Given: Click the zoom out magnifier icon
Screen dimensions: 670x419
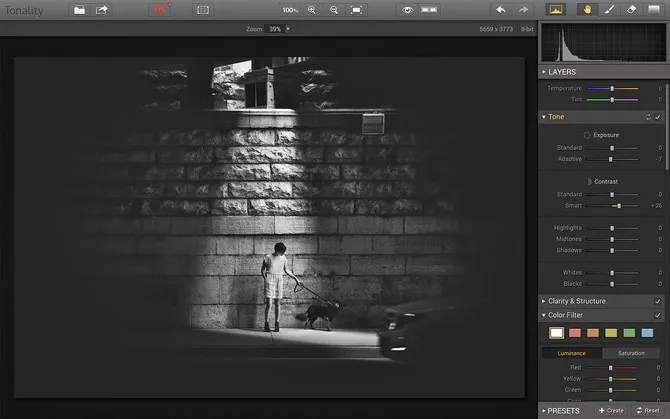Looking at the screenshot, I should [x=334, y=9].
